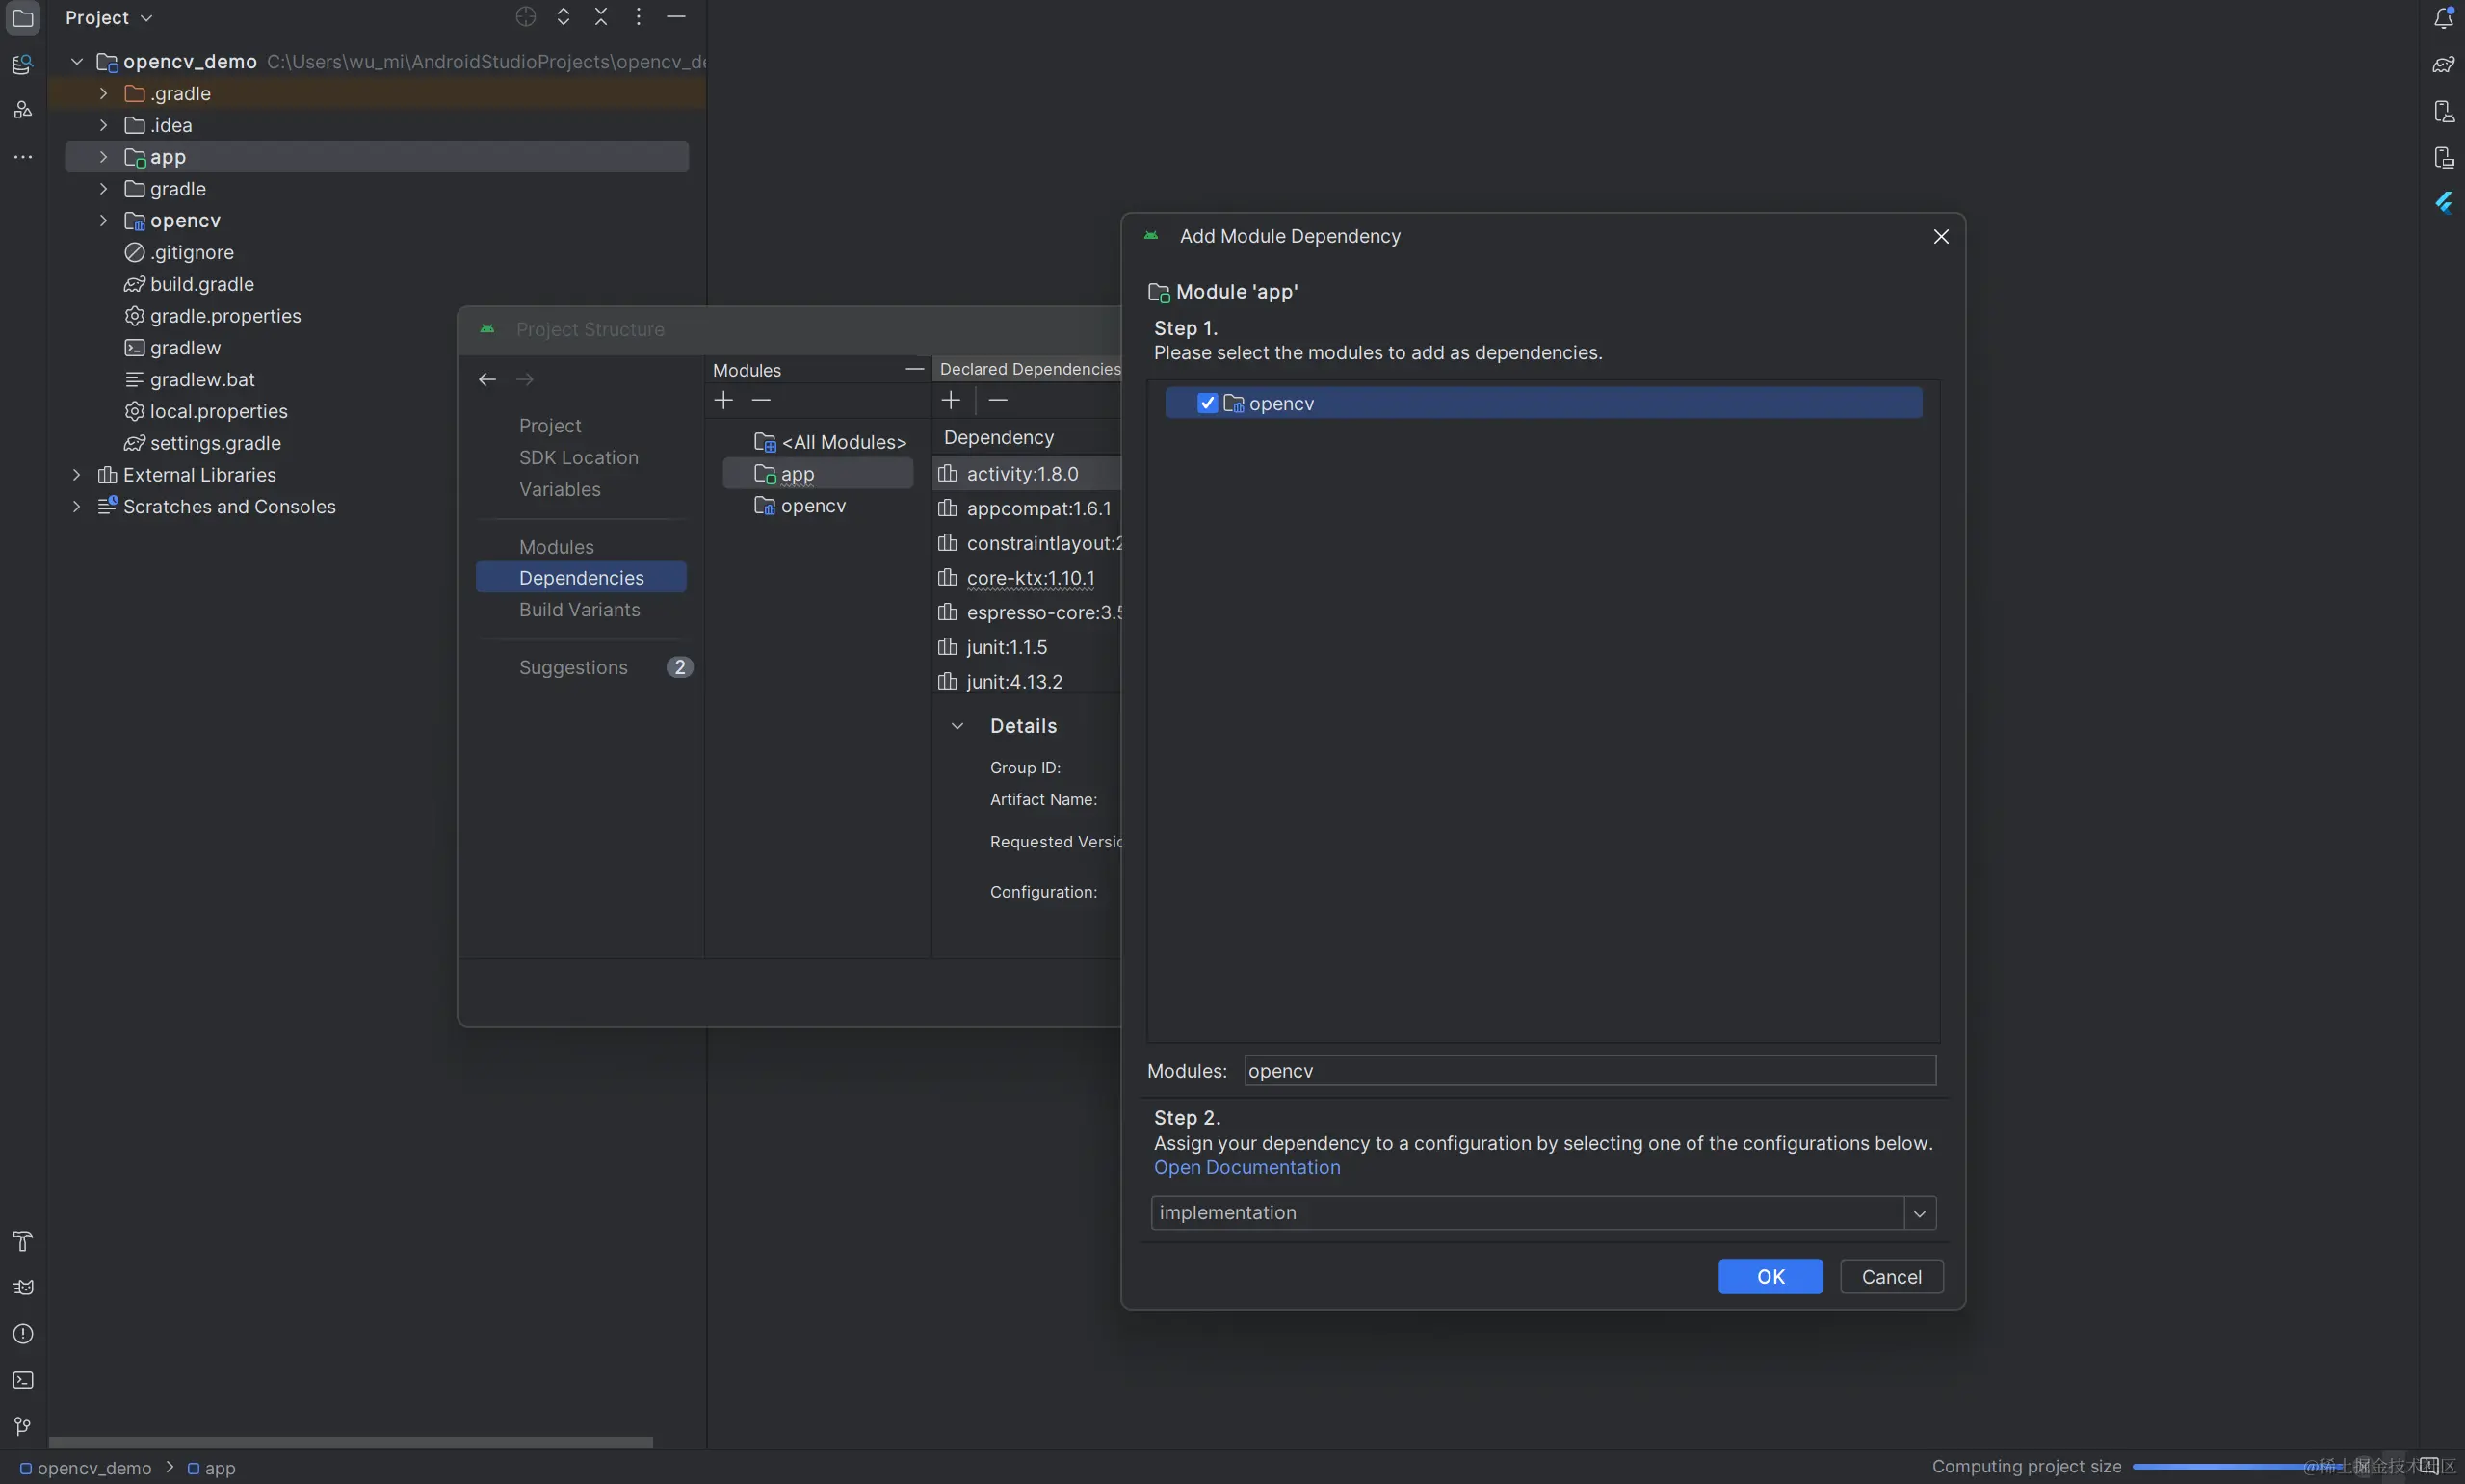Show more tool windows ellipsis
The width and height of the screenshot is (2465, 1484).
tap(22, 157)
